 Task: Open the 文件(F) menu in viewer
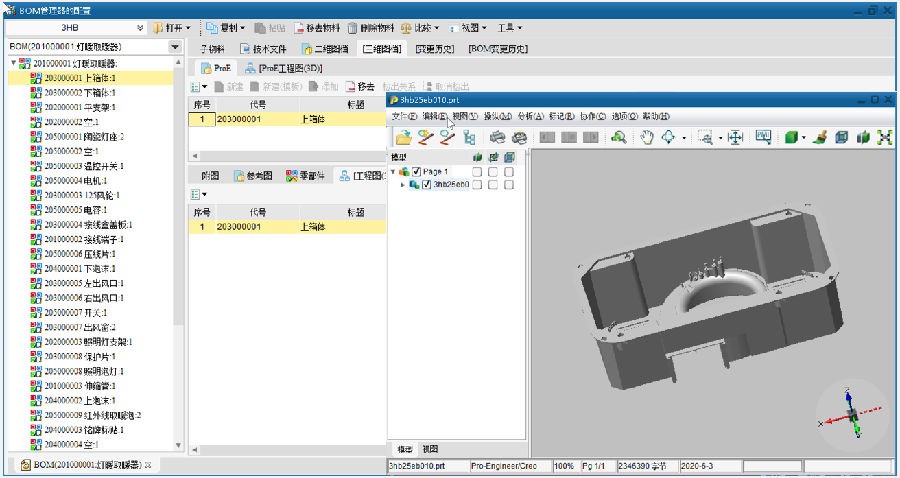click(404, 116)
